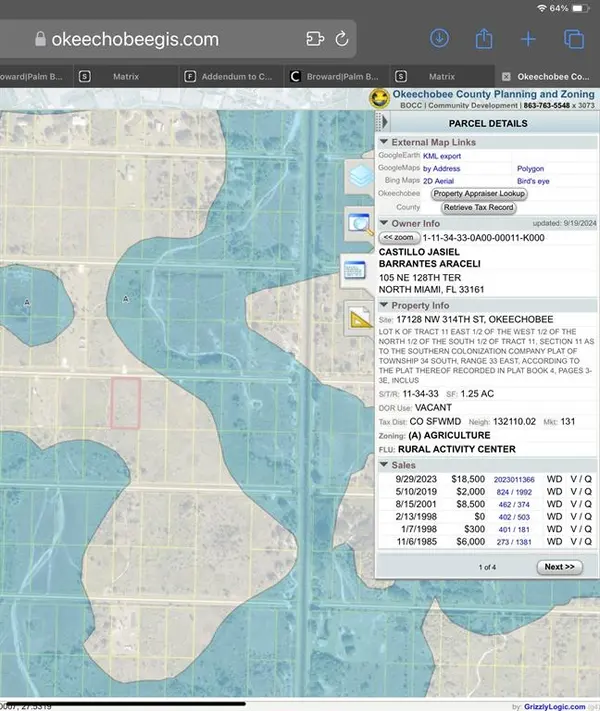Screen dimensions: 600x711
Task: Collapse the Parcel Details side panel
Action: coord(385,123)
